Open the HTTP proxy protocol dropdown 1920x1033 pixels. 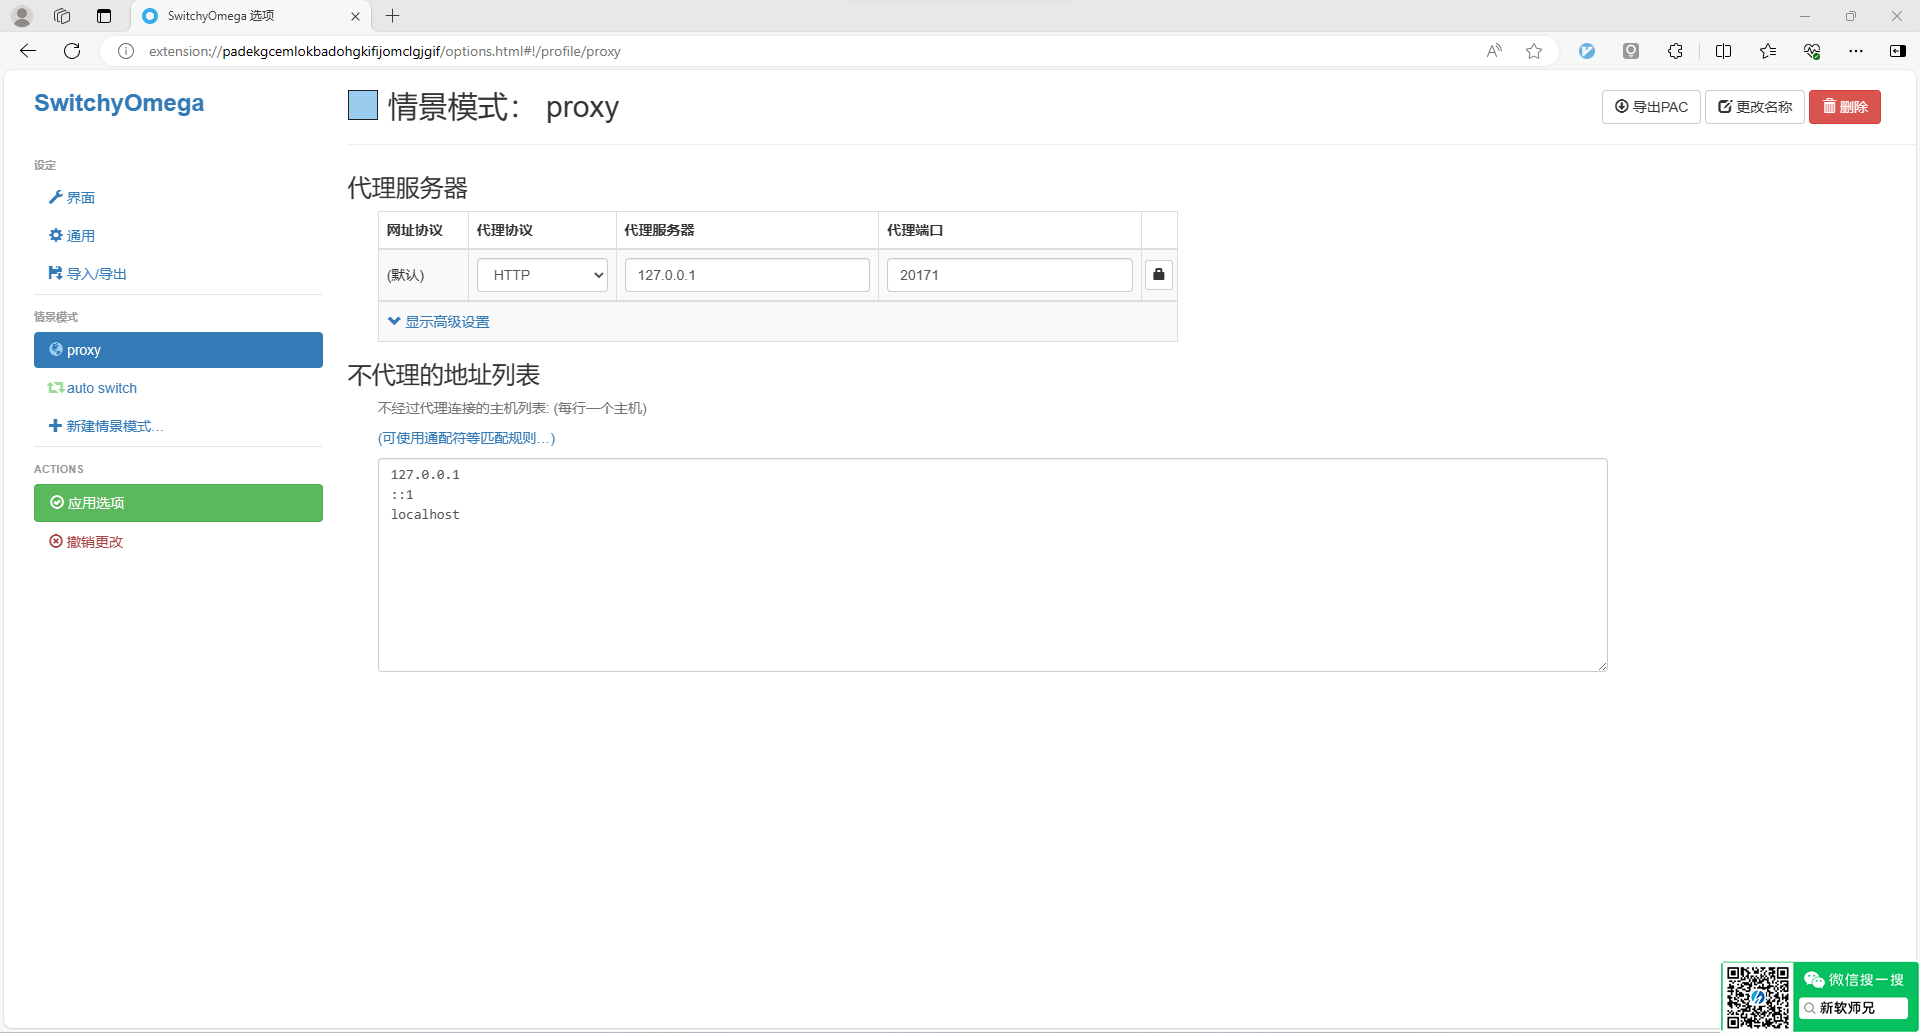[542, 275]
